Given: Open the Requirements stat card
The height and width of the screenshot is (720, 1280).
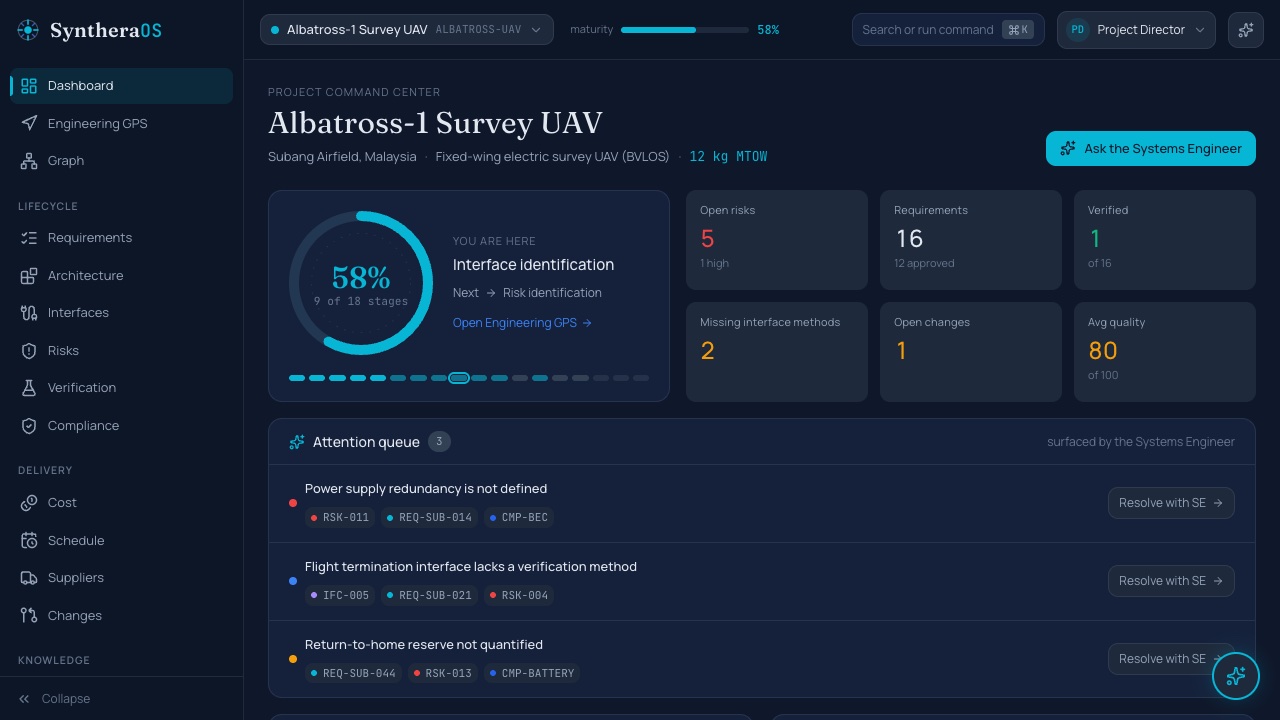Looking at the screenshot, I should tap(971, 240).
